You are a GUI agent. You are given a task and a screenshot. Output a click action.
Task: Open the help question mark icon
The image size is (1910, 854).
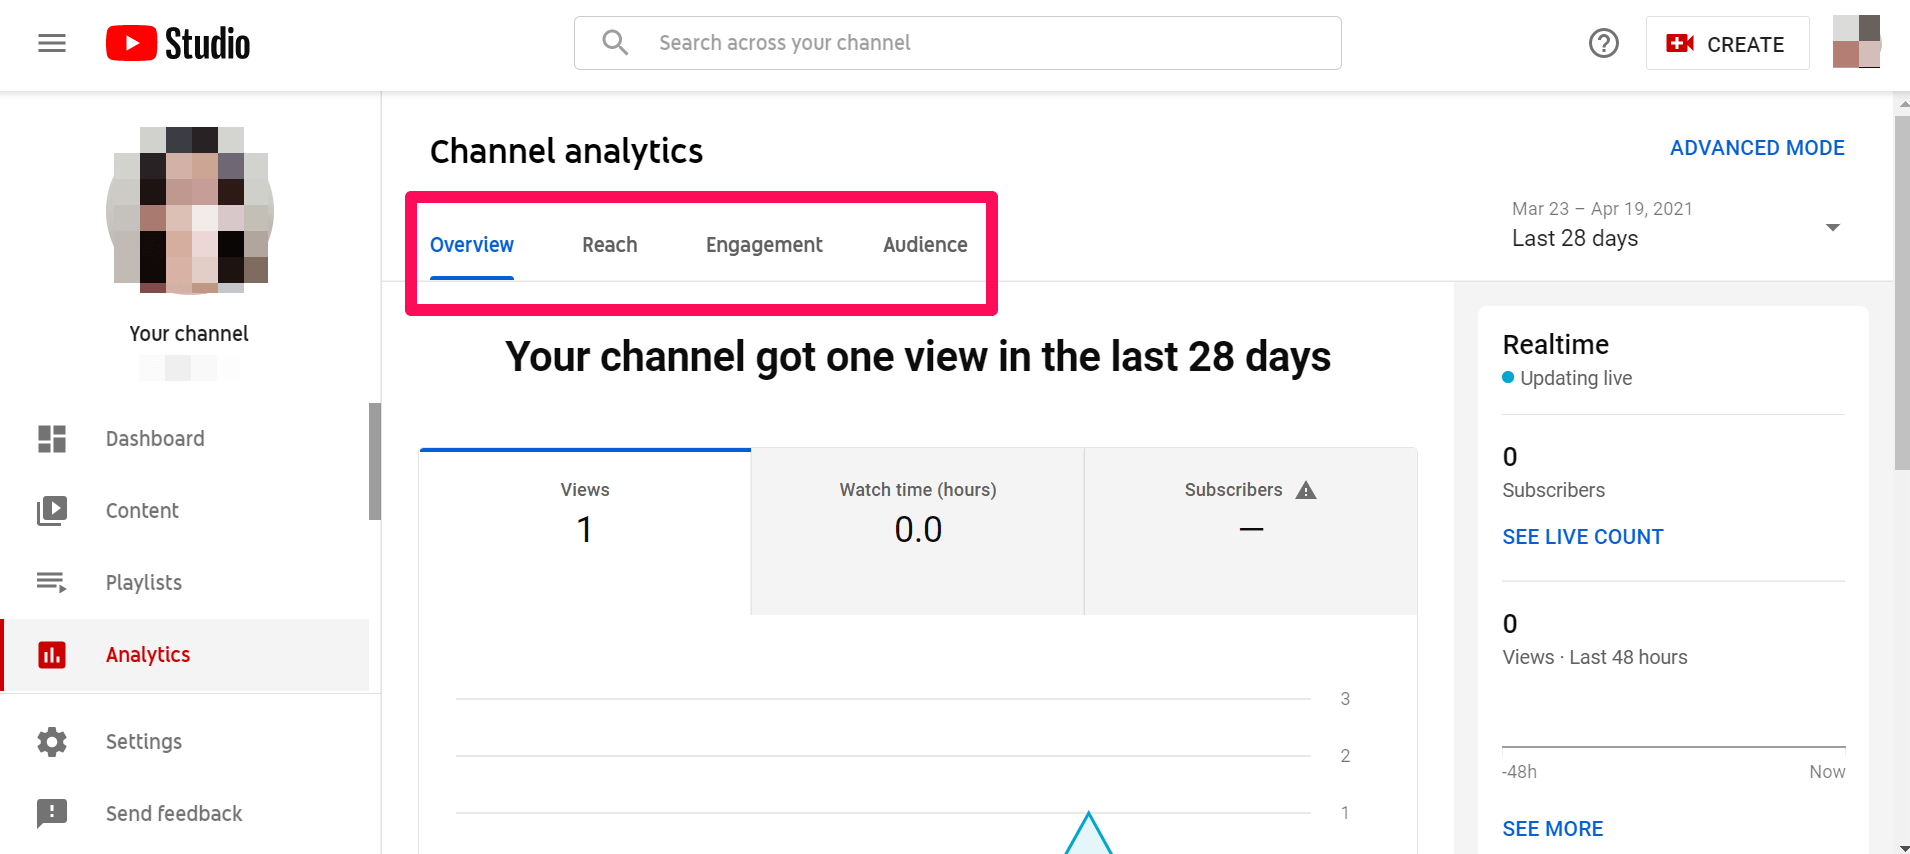pos(1604,43)
